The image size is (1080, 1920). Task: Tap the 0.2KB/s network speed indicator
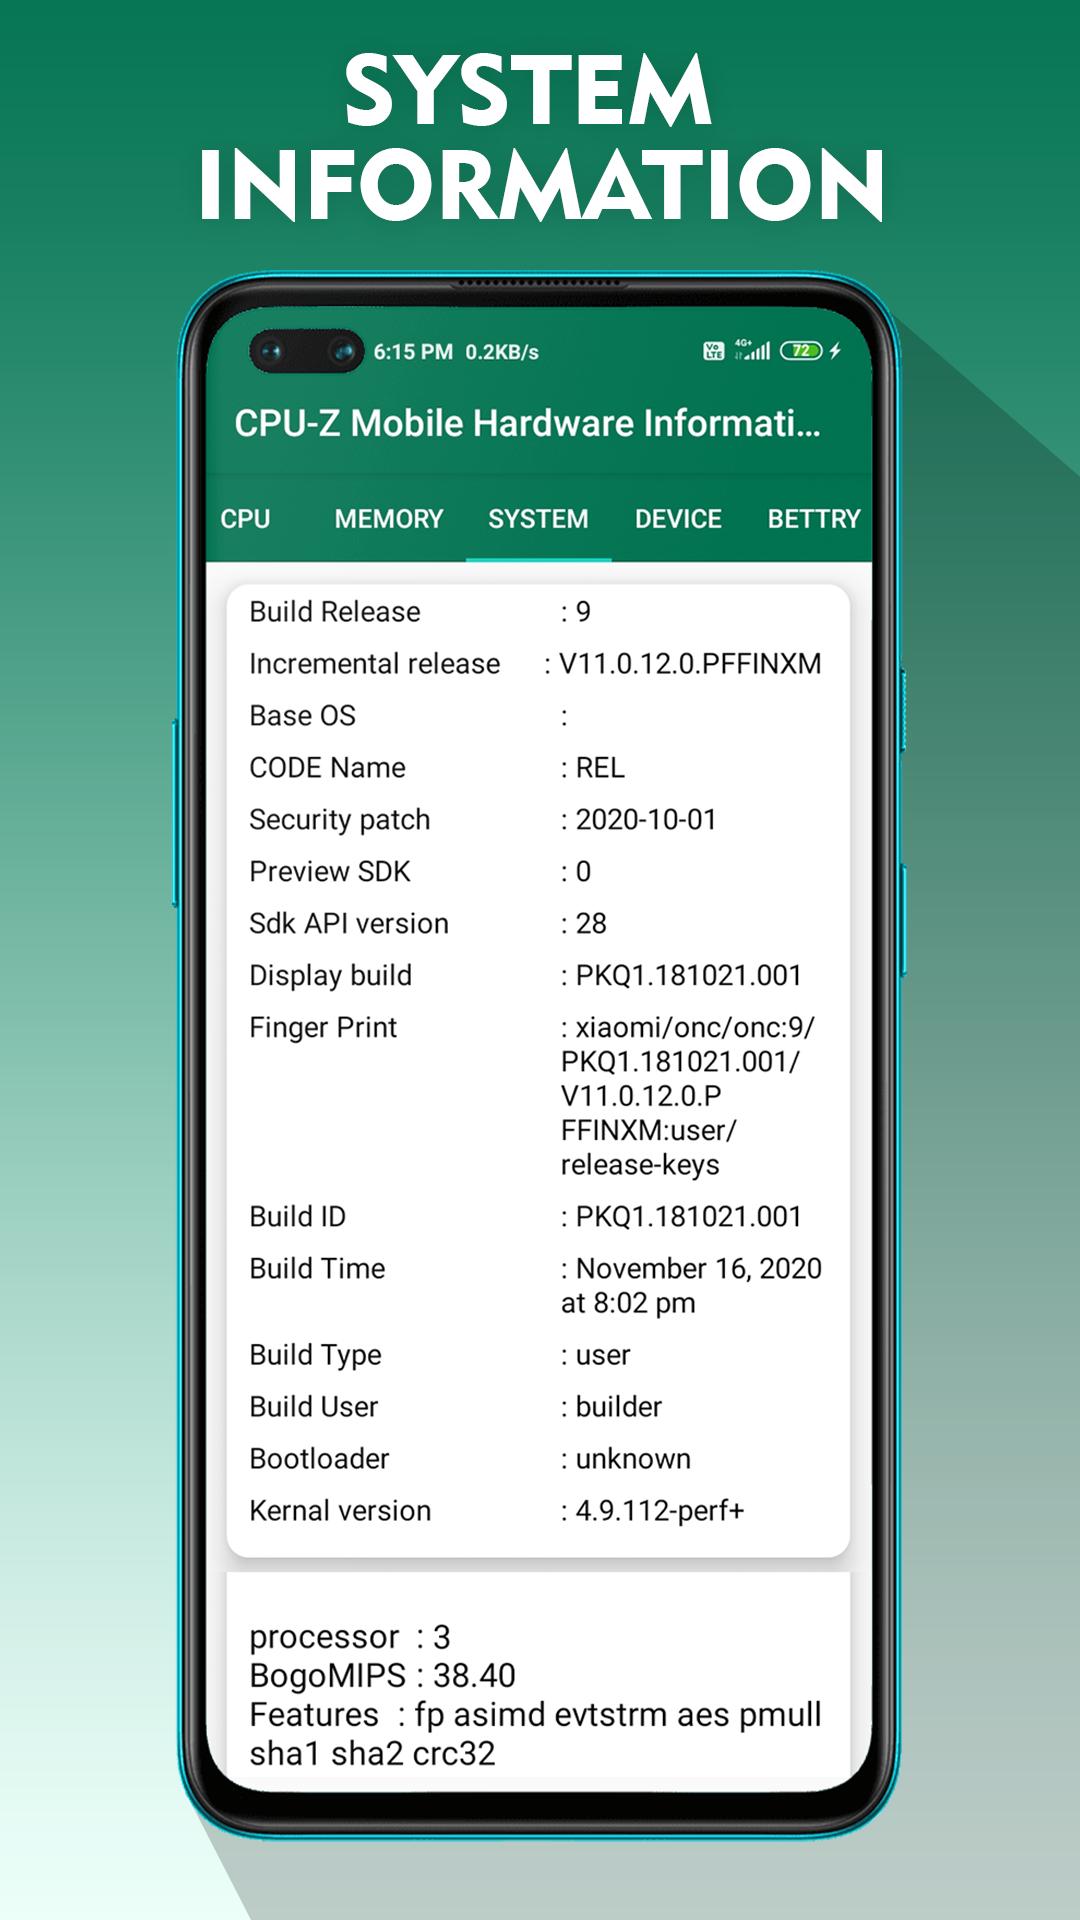(x=502, y=352)
